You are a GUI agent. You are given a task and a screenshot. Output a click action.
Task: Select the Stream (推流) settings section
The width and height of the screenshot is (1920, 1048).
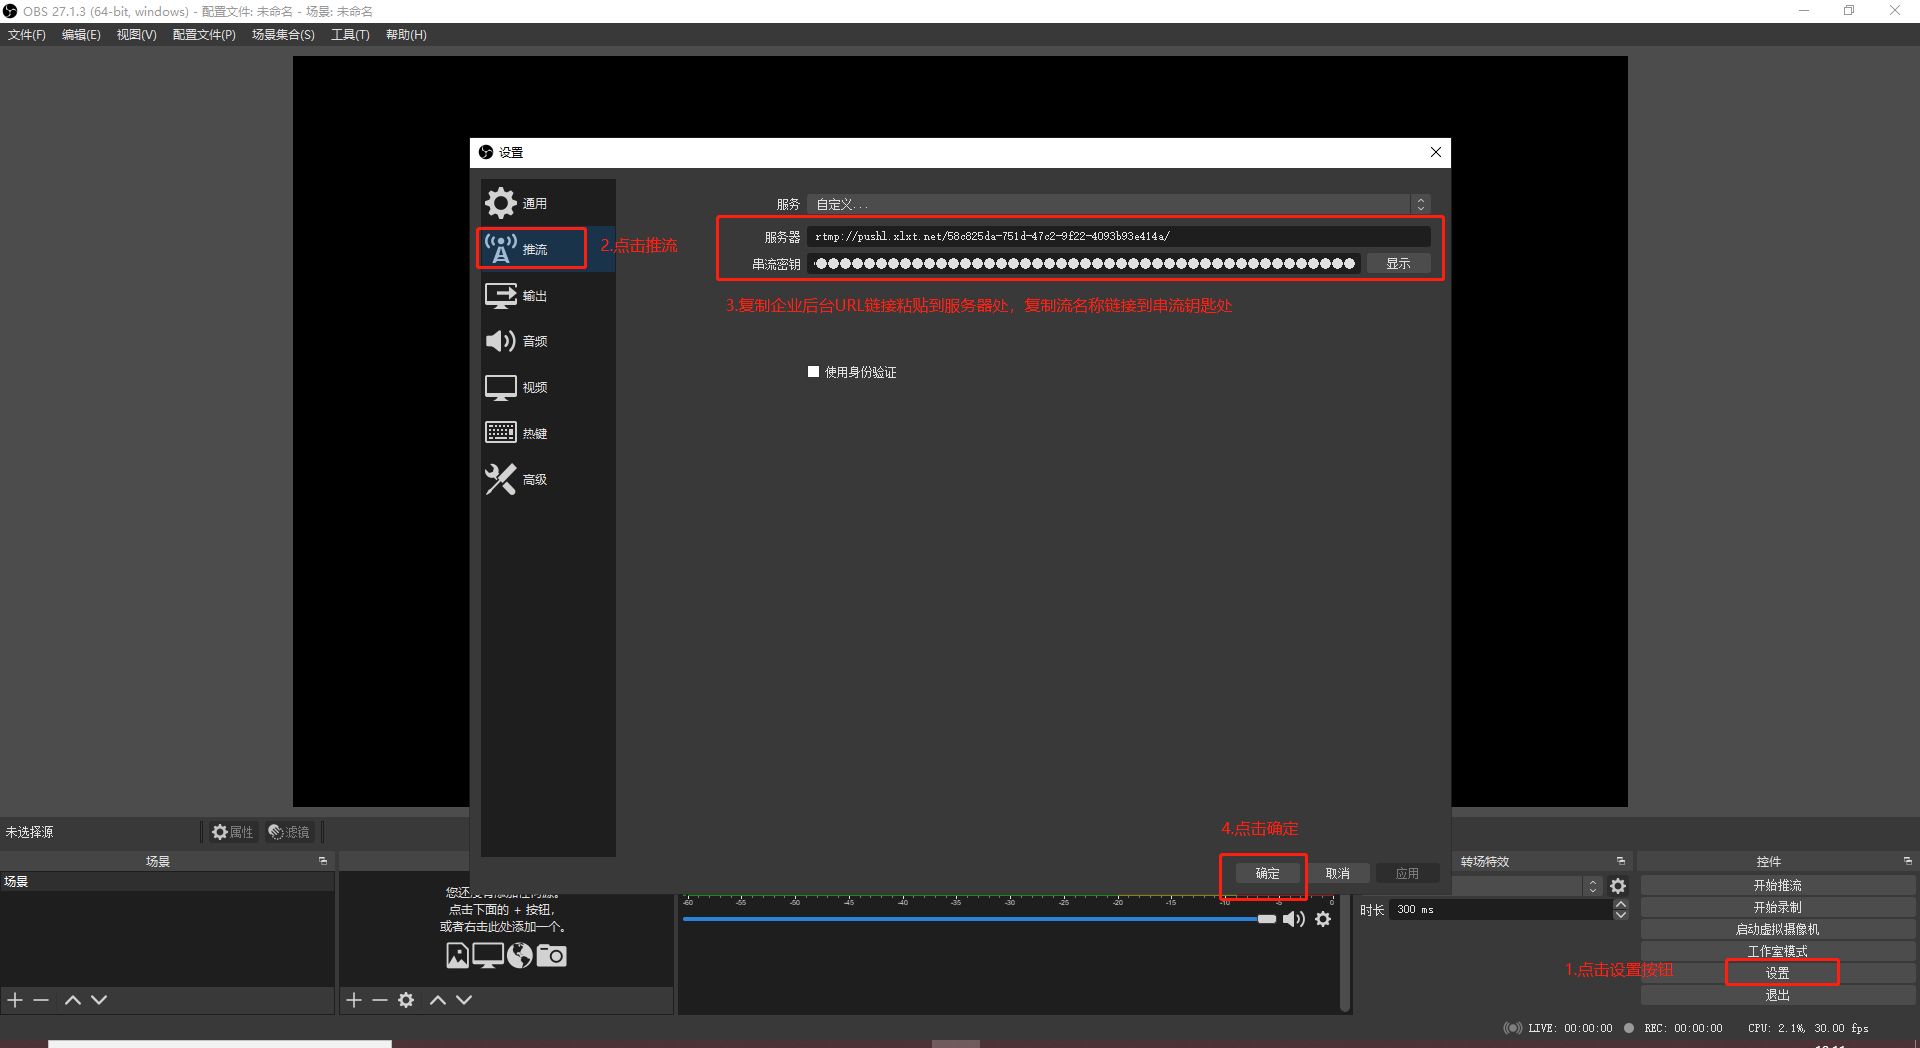pyautogui.click(x=547, y=249)
